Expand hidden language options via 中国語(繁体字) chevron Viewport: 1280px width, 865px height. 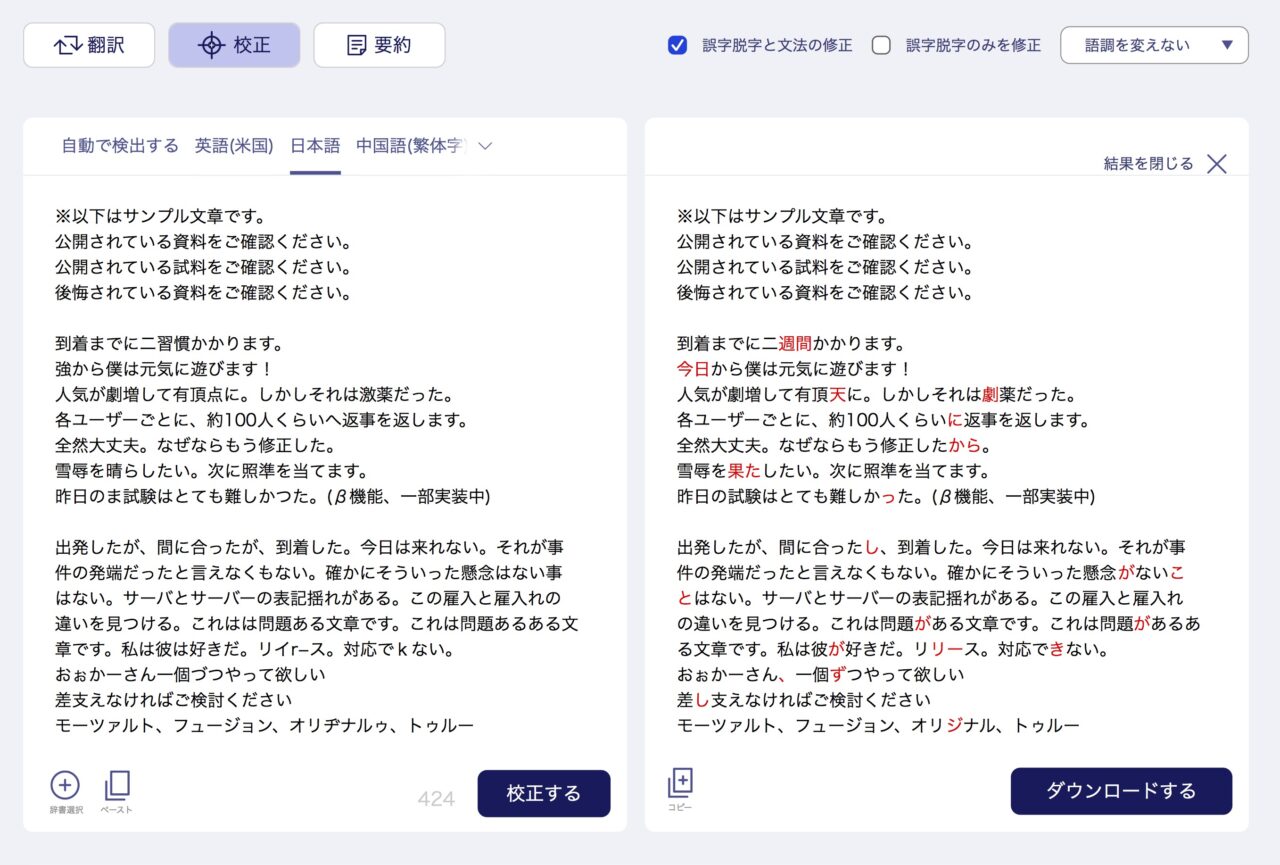(x=484, y=145)
